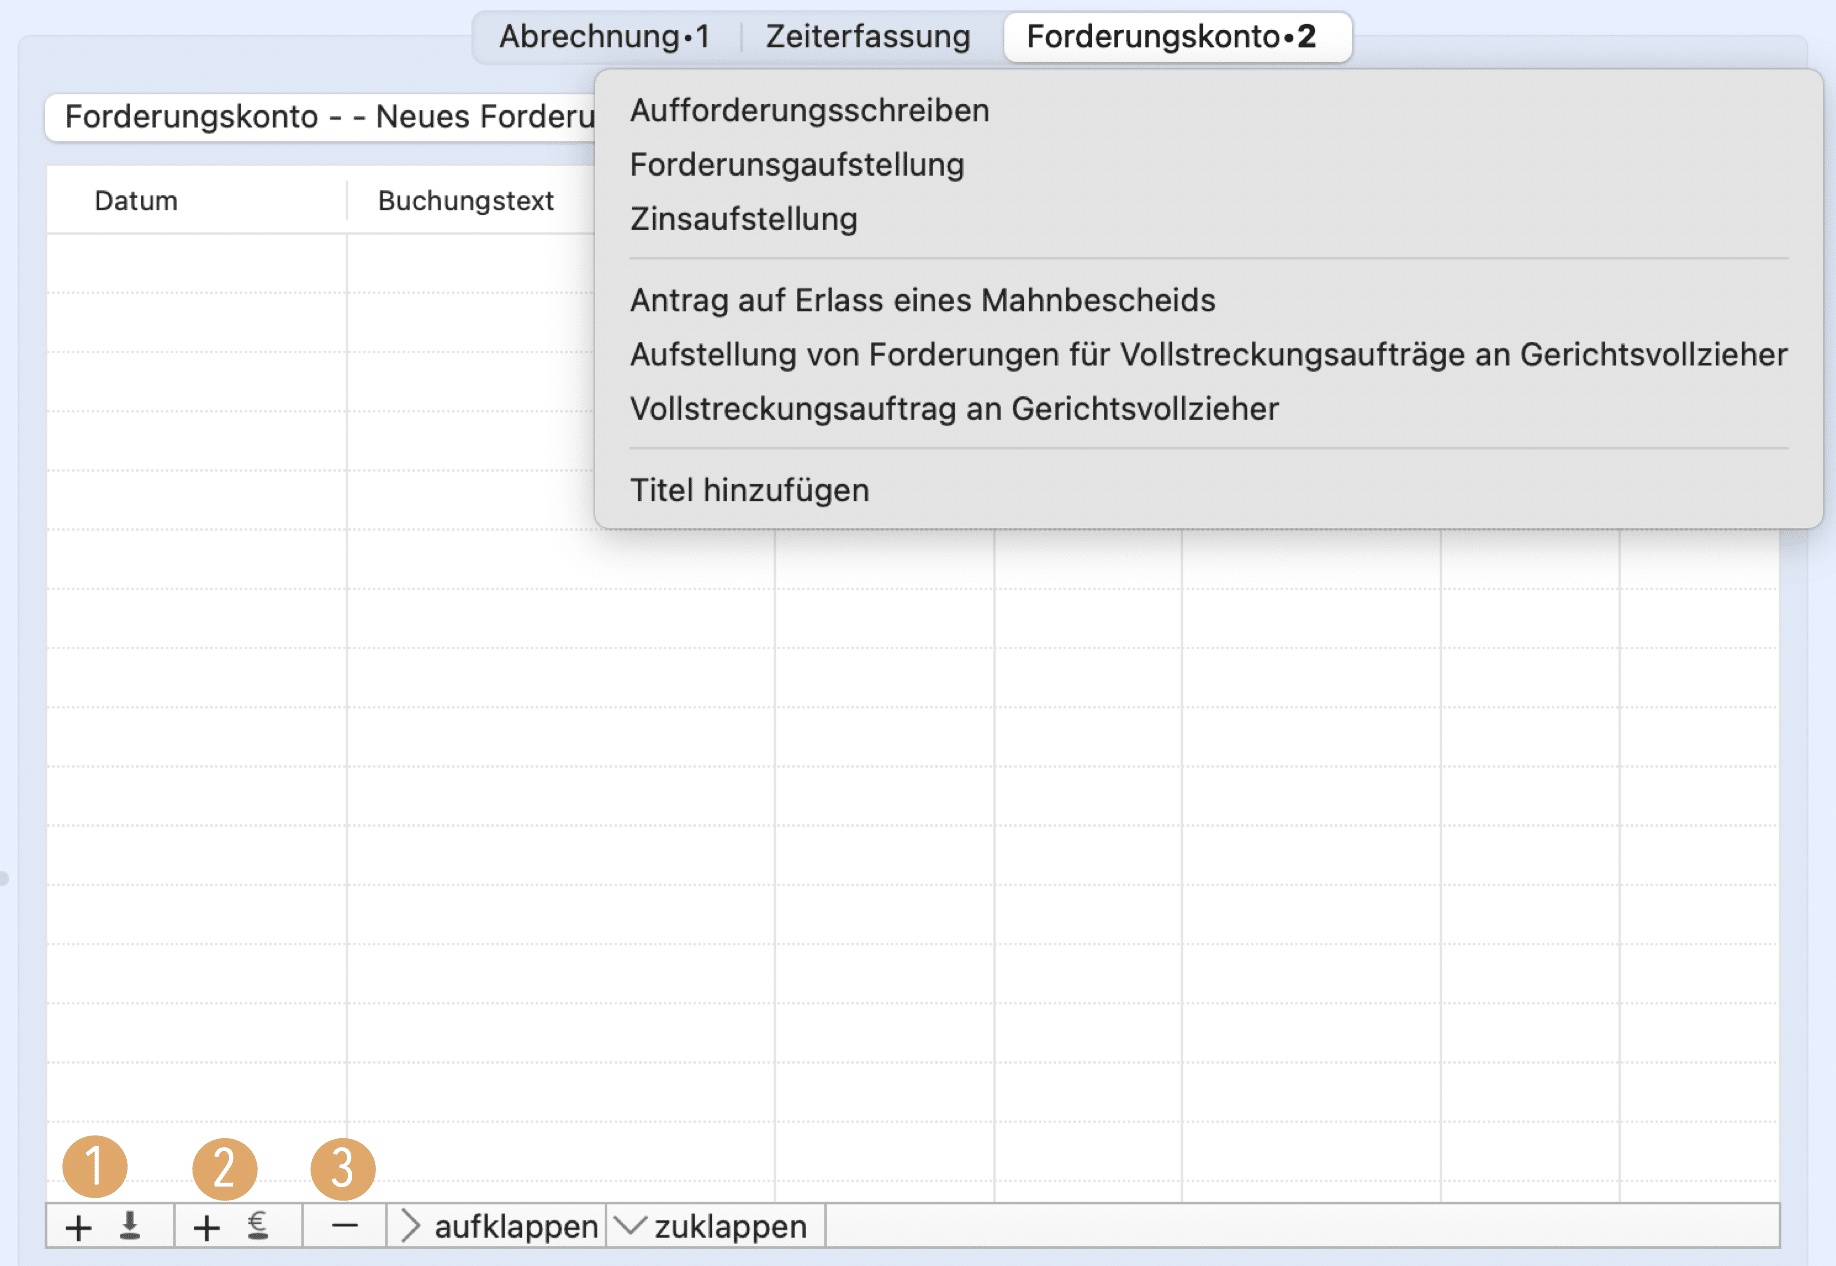Click the Buchungstext column header
1836x1266 pixels.
[471, 201]
